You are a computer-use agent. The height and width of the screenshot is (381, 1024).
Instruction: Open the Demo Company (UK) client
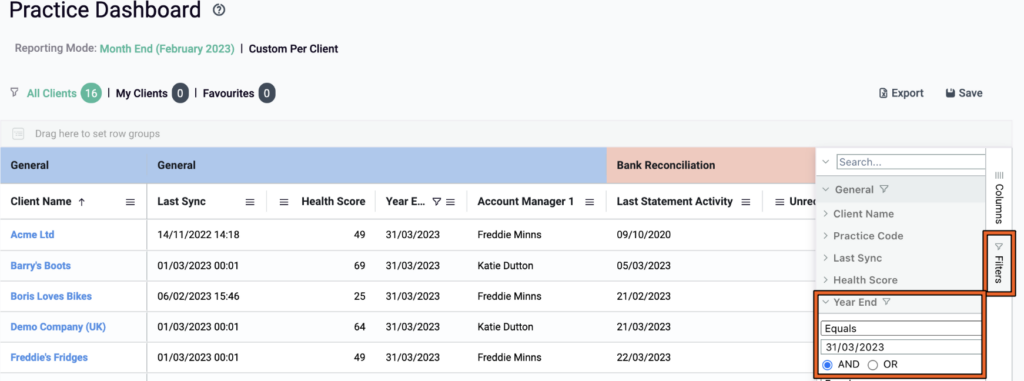tap(58, 327)
